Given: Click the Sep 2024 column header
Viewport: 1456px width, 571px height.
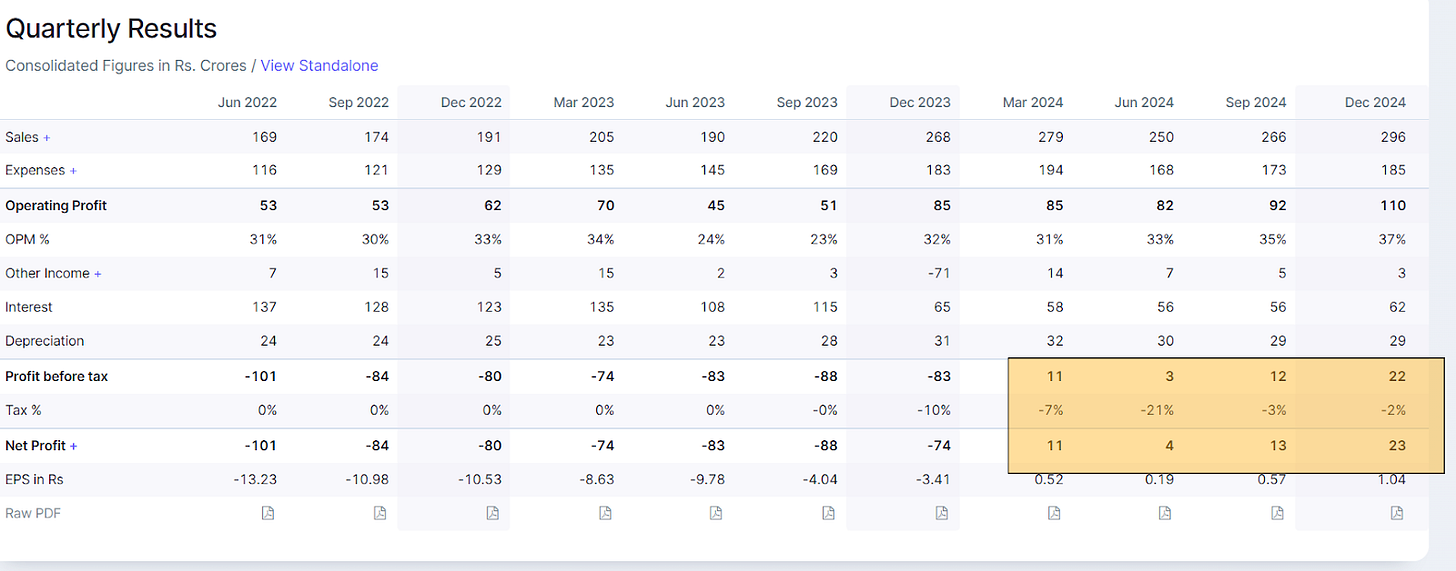Looking at the screenshot, I should [x=1256, y=102].
